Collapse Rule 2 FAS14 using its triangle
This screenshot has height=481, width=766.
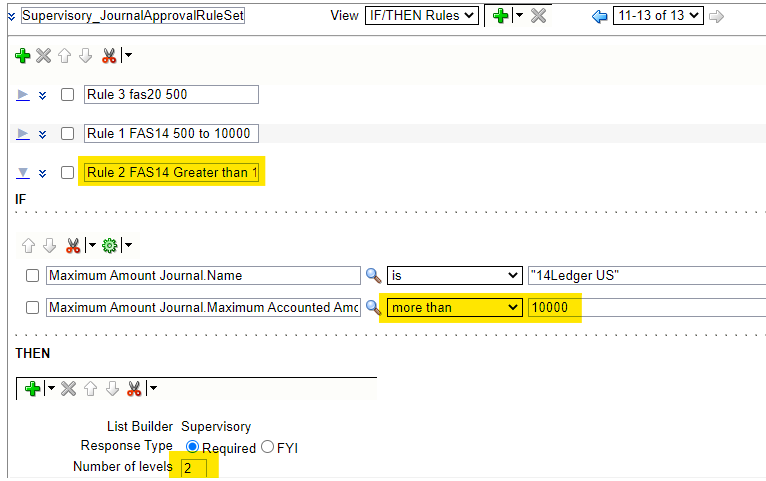coord(23,173)
